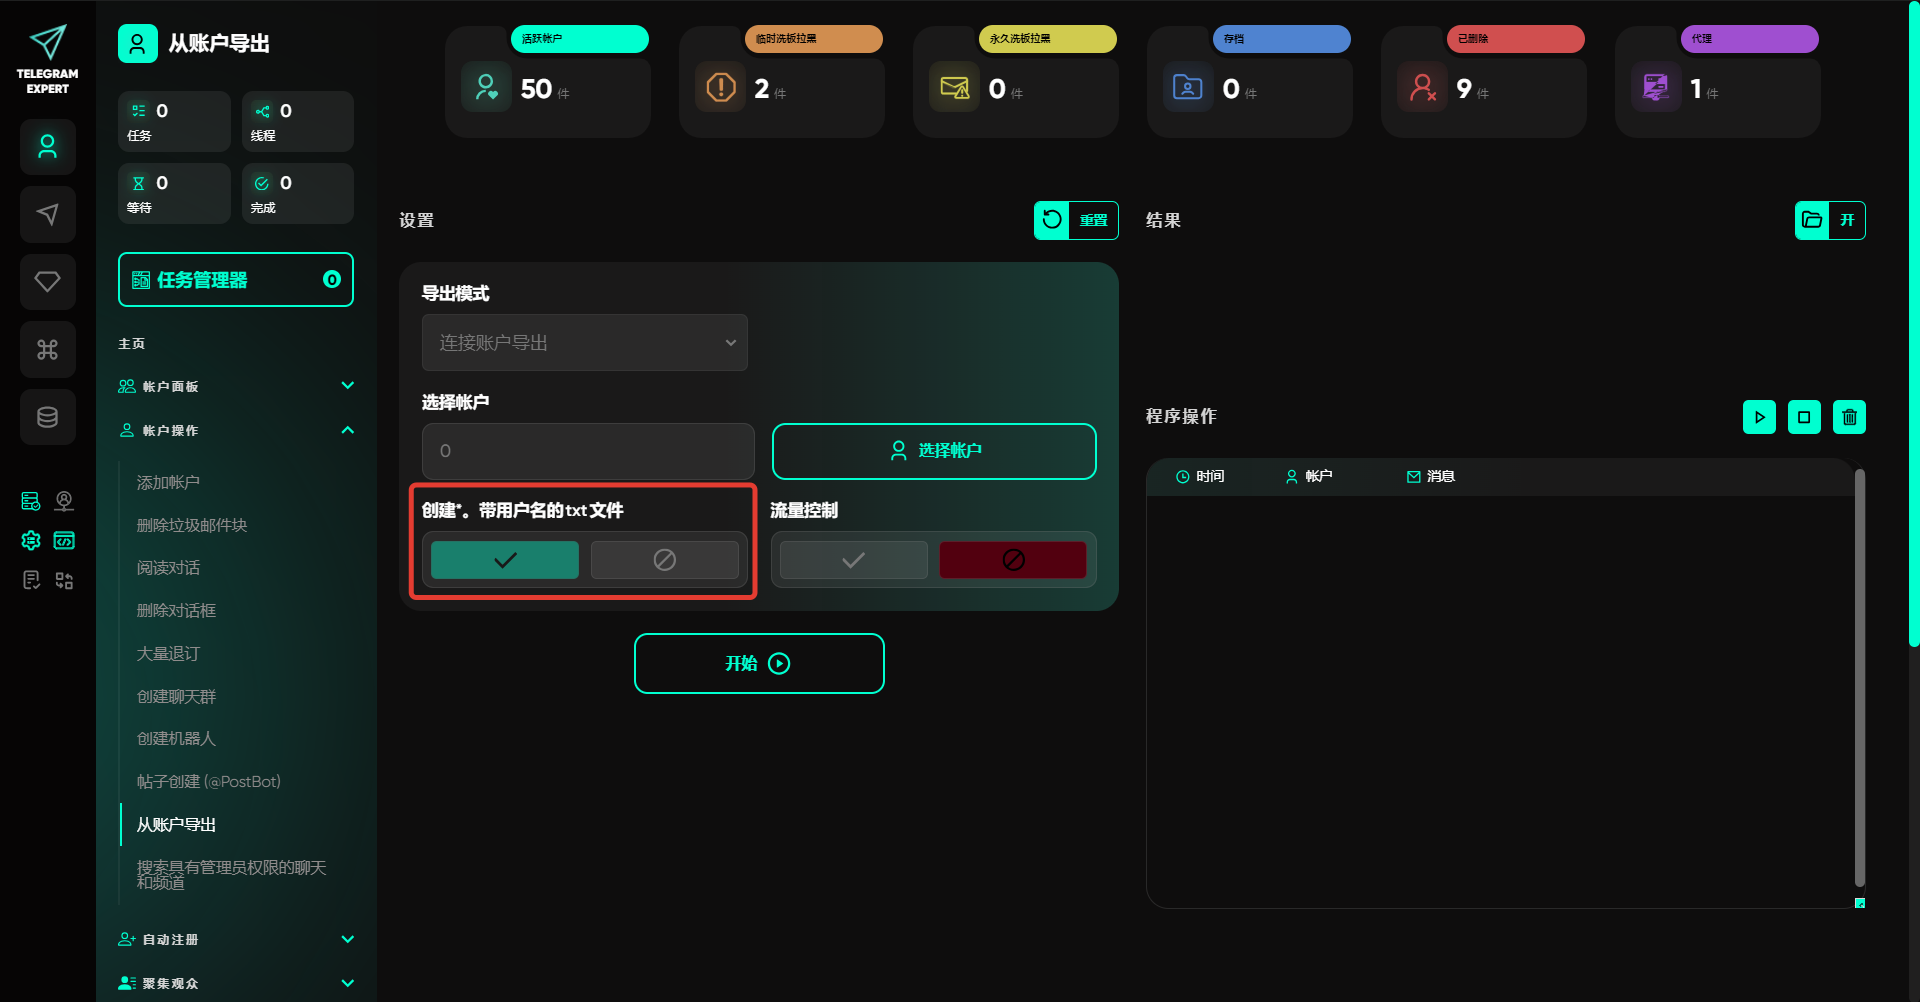The image size is (1920, 1002).
Task: Click the 选择帐户 number input field
Action: tap(588, 451)
